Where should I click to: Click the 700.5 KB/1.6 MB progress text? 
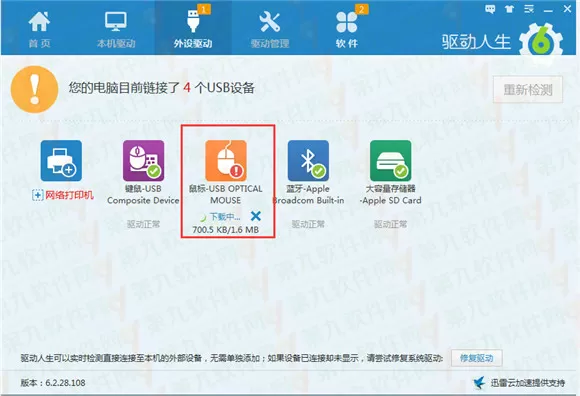(226, 230)
